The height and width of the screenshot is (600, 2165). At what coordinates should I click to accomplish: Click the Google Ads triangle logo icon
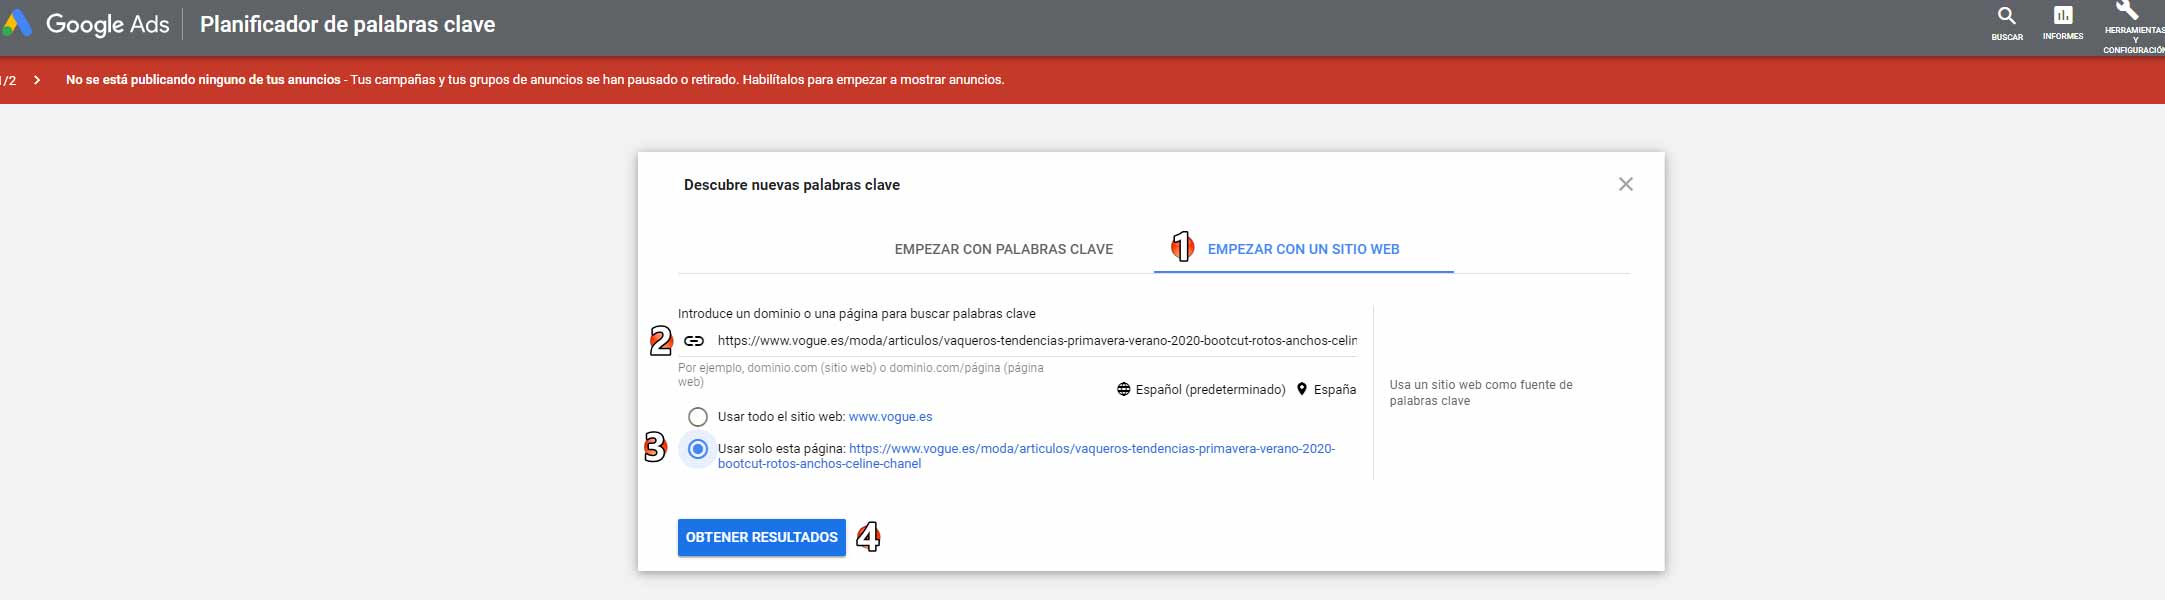click(16, 24)
